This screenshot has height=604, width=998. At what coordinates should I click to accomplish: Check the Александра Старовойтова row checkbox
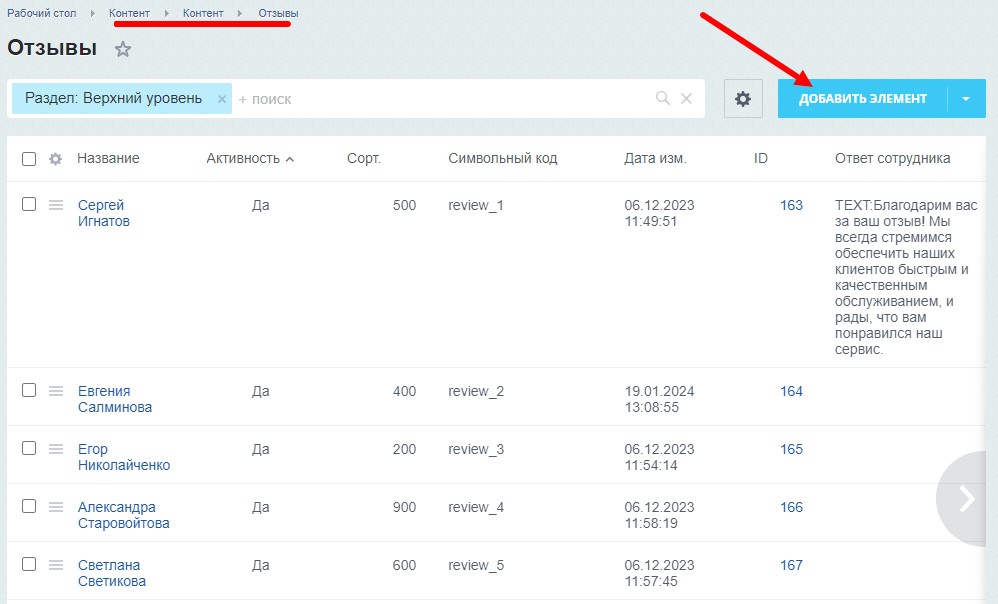[x=29, y=506]
